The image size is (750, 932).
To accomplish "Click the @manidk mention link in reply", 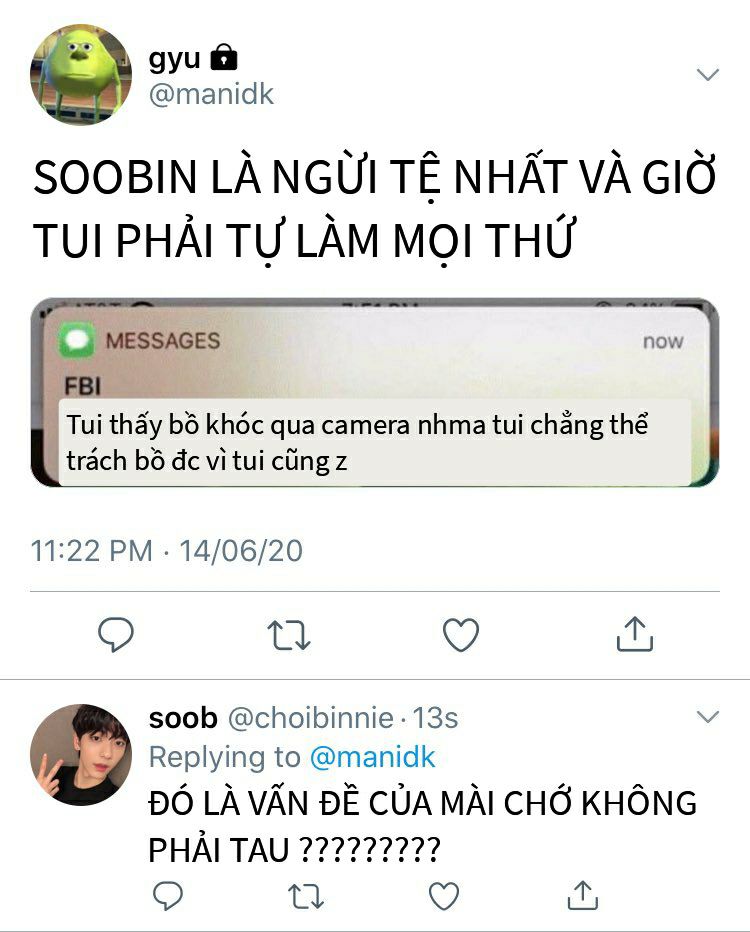I will point(373,758).
